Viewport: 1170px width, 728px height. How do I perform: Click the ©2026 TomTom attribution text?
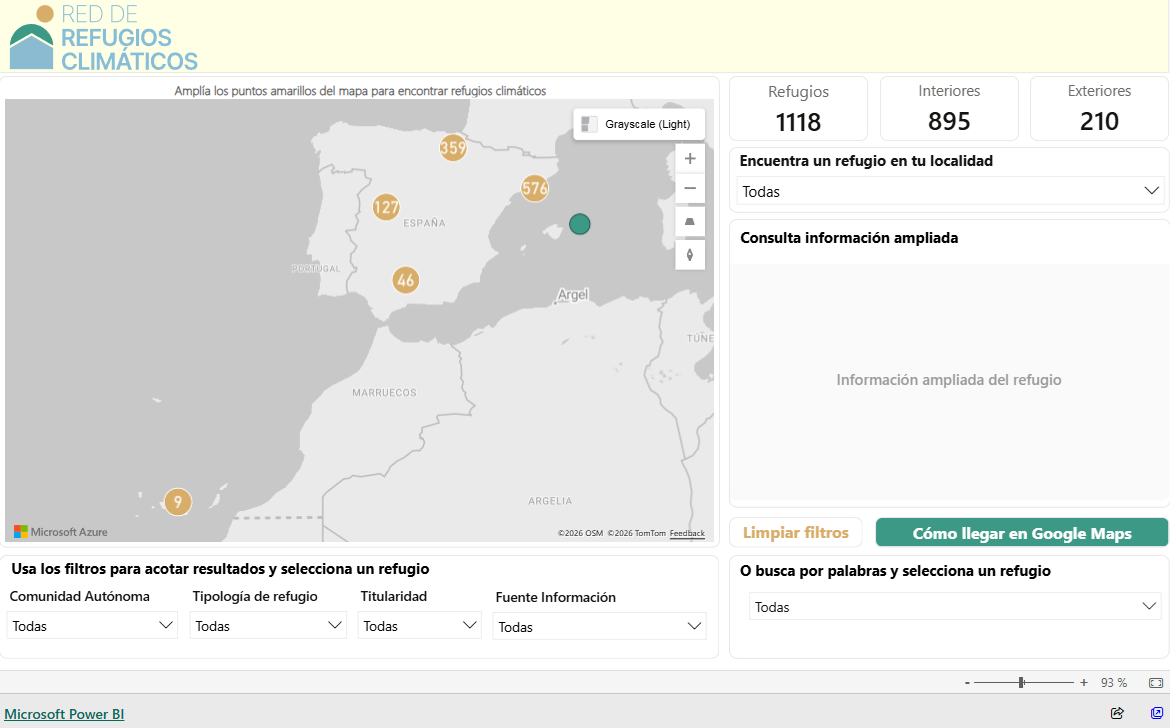[x=636, y=533]
